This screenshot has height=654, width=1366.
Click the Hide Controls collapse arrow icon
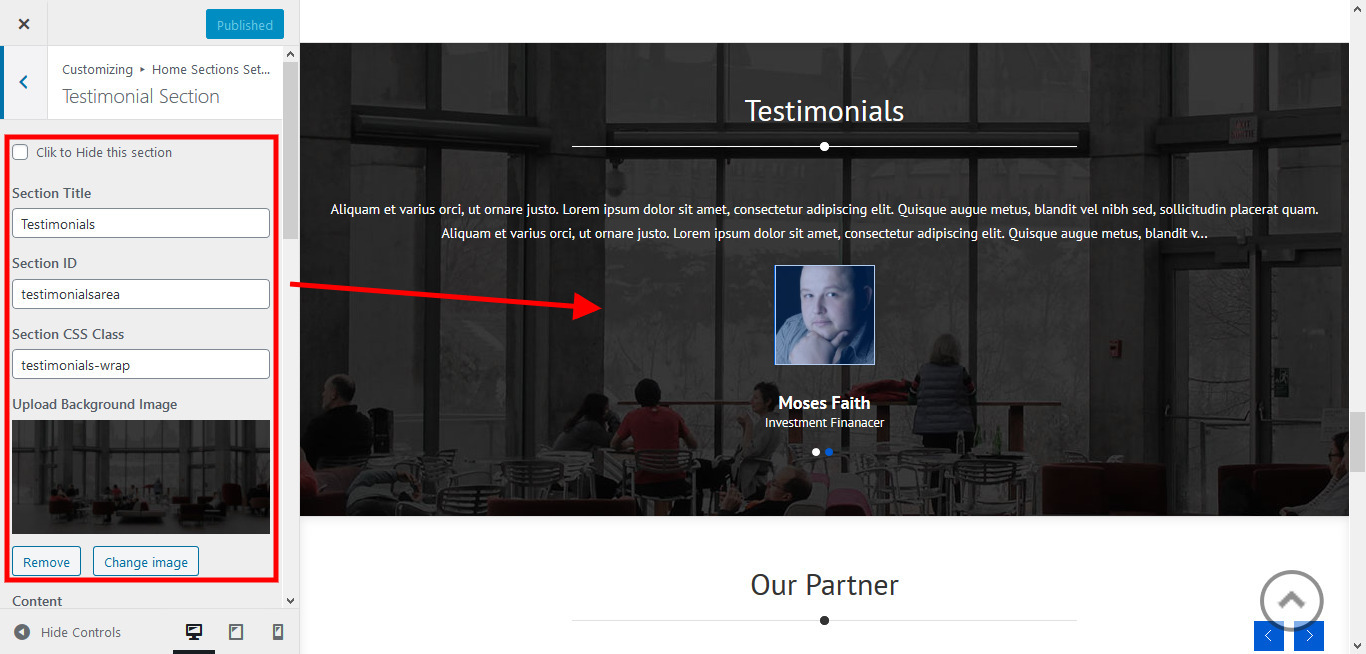point(22,632)
